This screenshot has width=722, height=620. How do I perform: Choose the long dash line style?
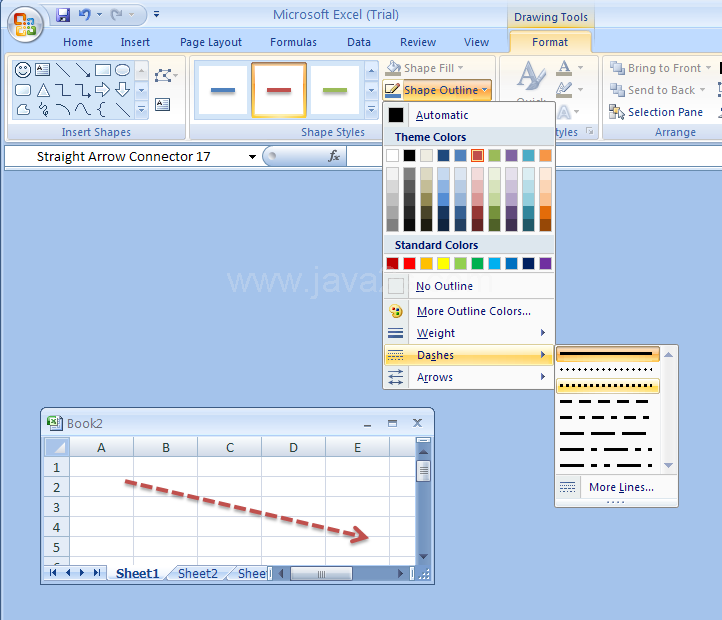[x=607, y=433]
